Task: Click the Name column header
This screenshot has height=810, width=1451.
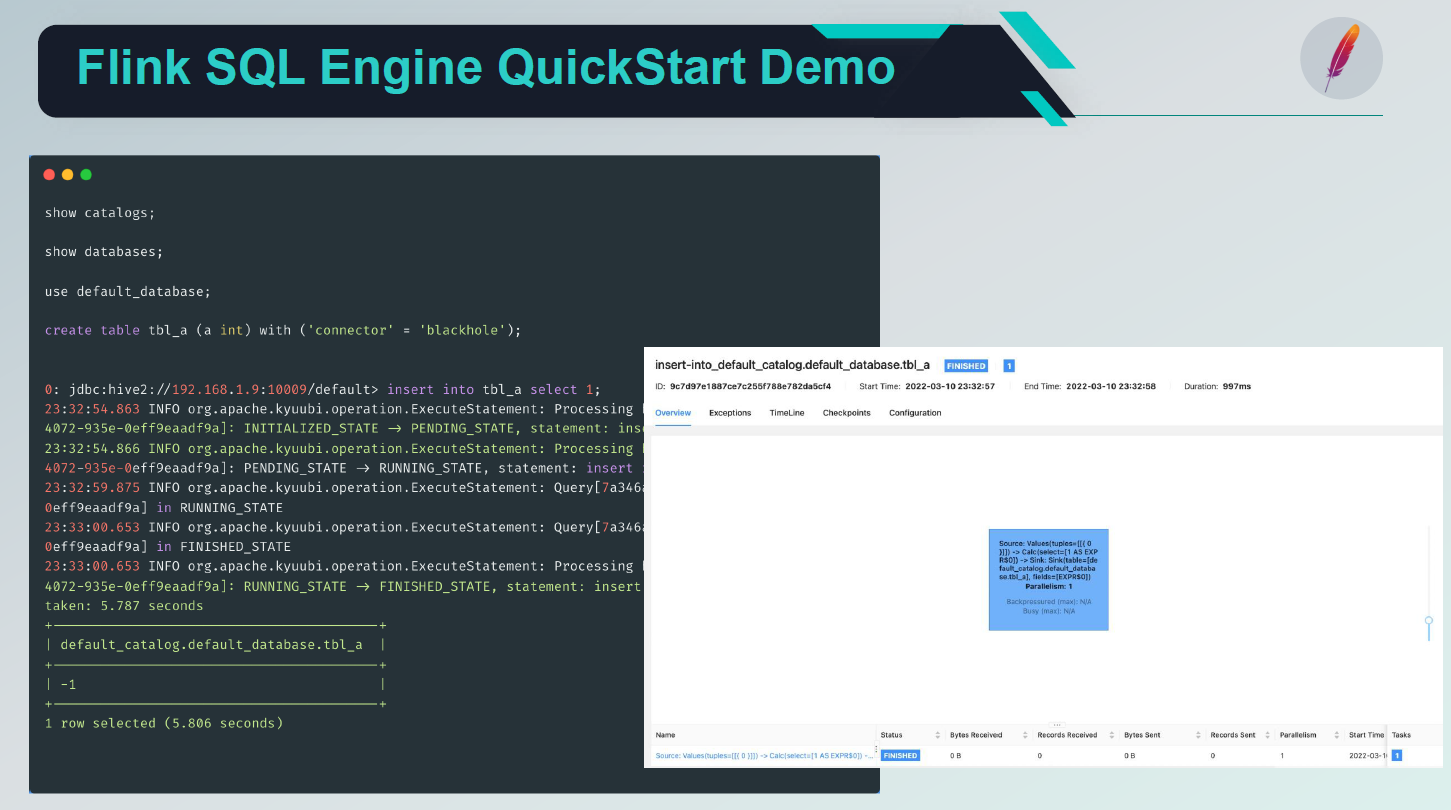Action: click(x=665, y=735)
